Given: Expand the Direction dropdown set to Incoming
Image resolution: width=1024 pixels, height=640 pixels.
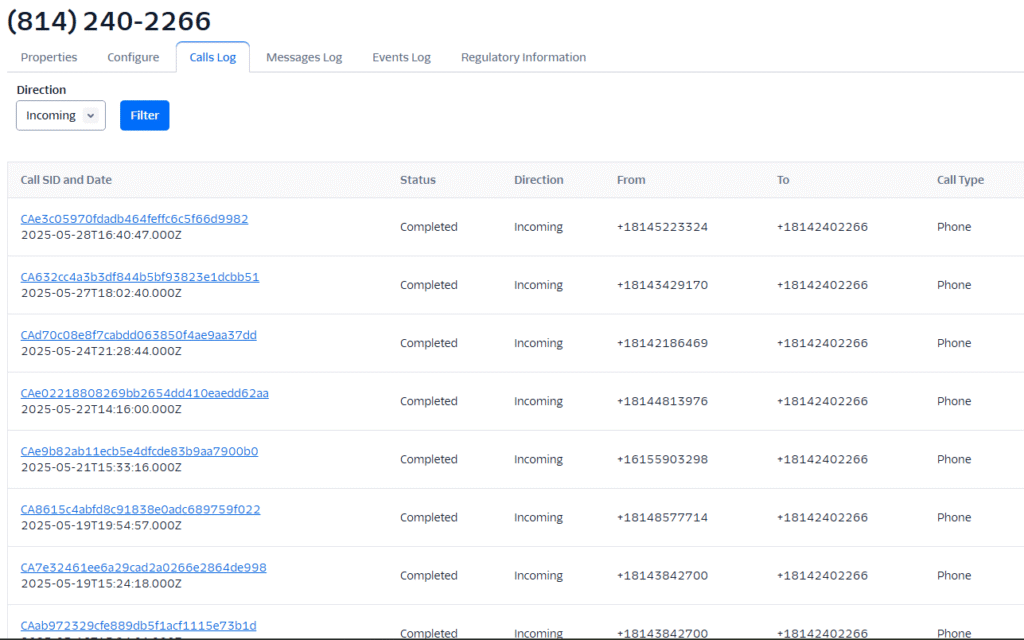Looking at the screenshot, I should 61,116.
